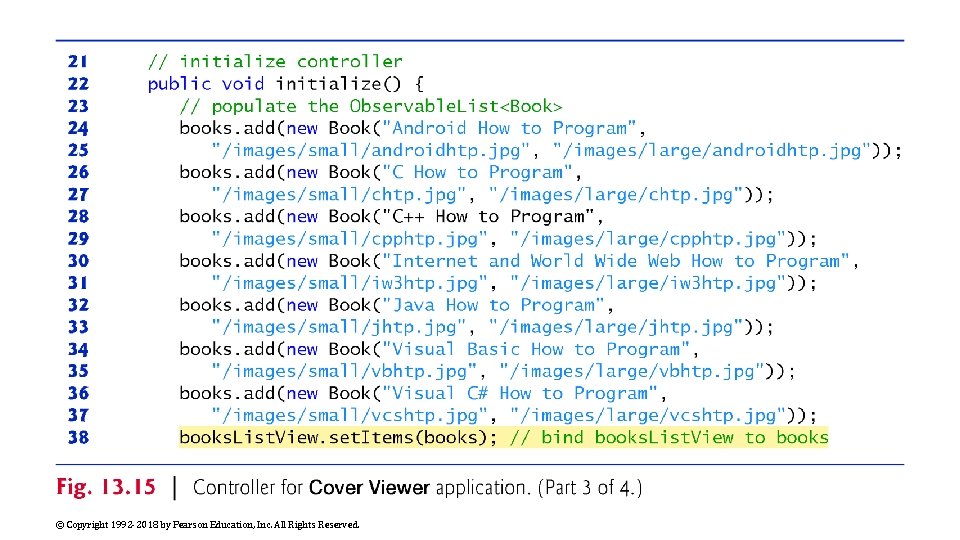Click "/images/large/cpphtp.jpg" path
The image size is (960, 540).
647,239
